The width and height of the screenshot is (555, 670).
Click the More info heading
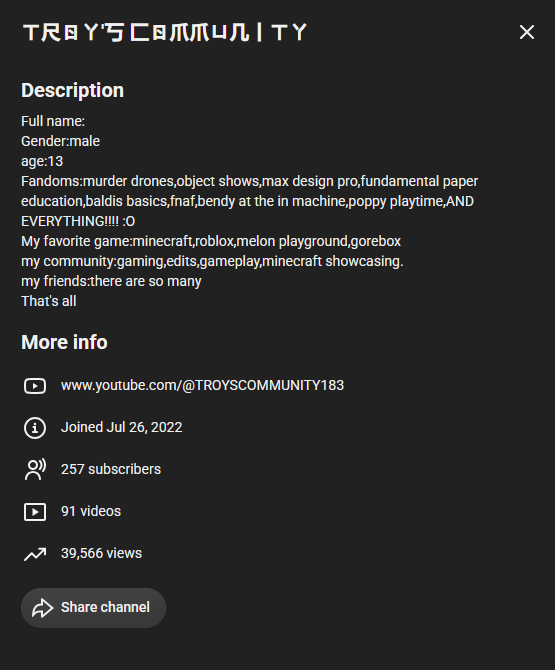point(64,342)
